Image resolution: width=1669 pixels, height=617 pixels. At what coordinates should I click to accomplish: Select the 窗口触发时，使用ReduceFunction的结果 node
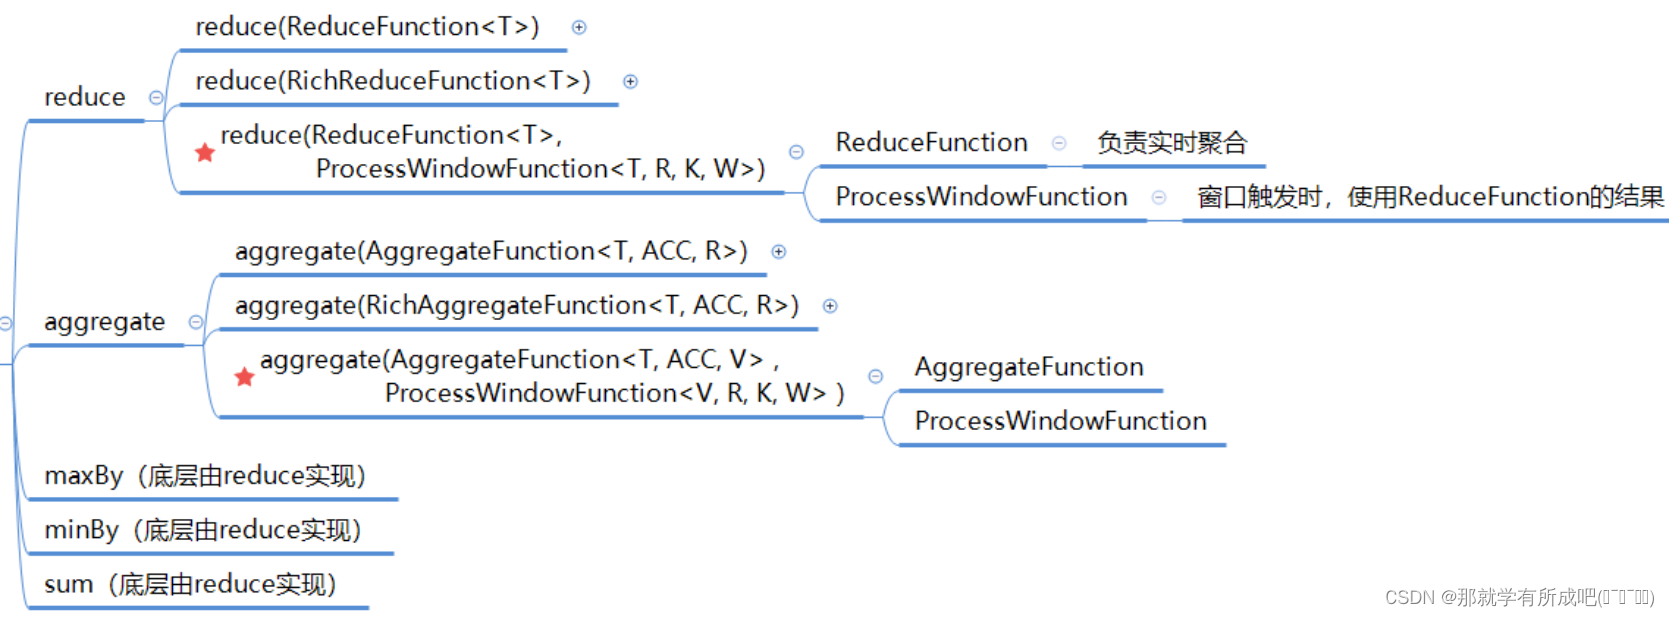point(1430,197)
